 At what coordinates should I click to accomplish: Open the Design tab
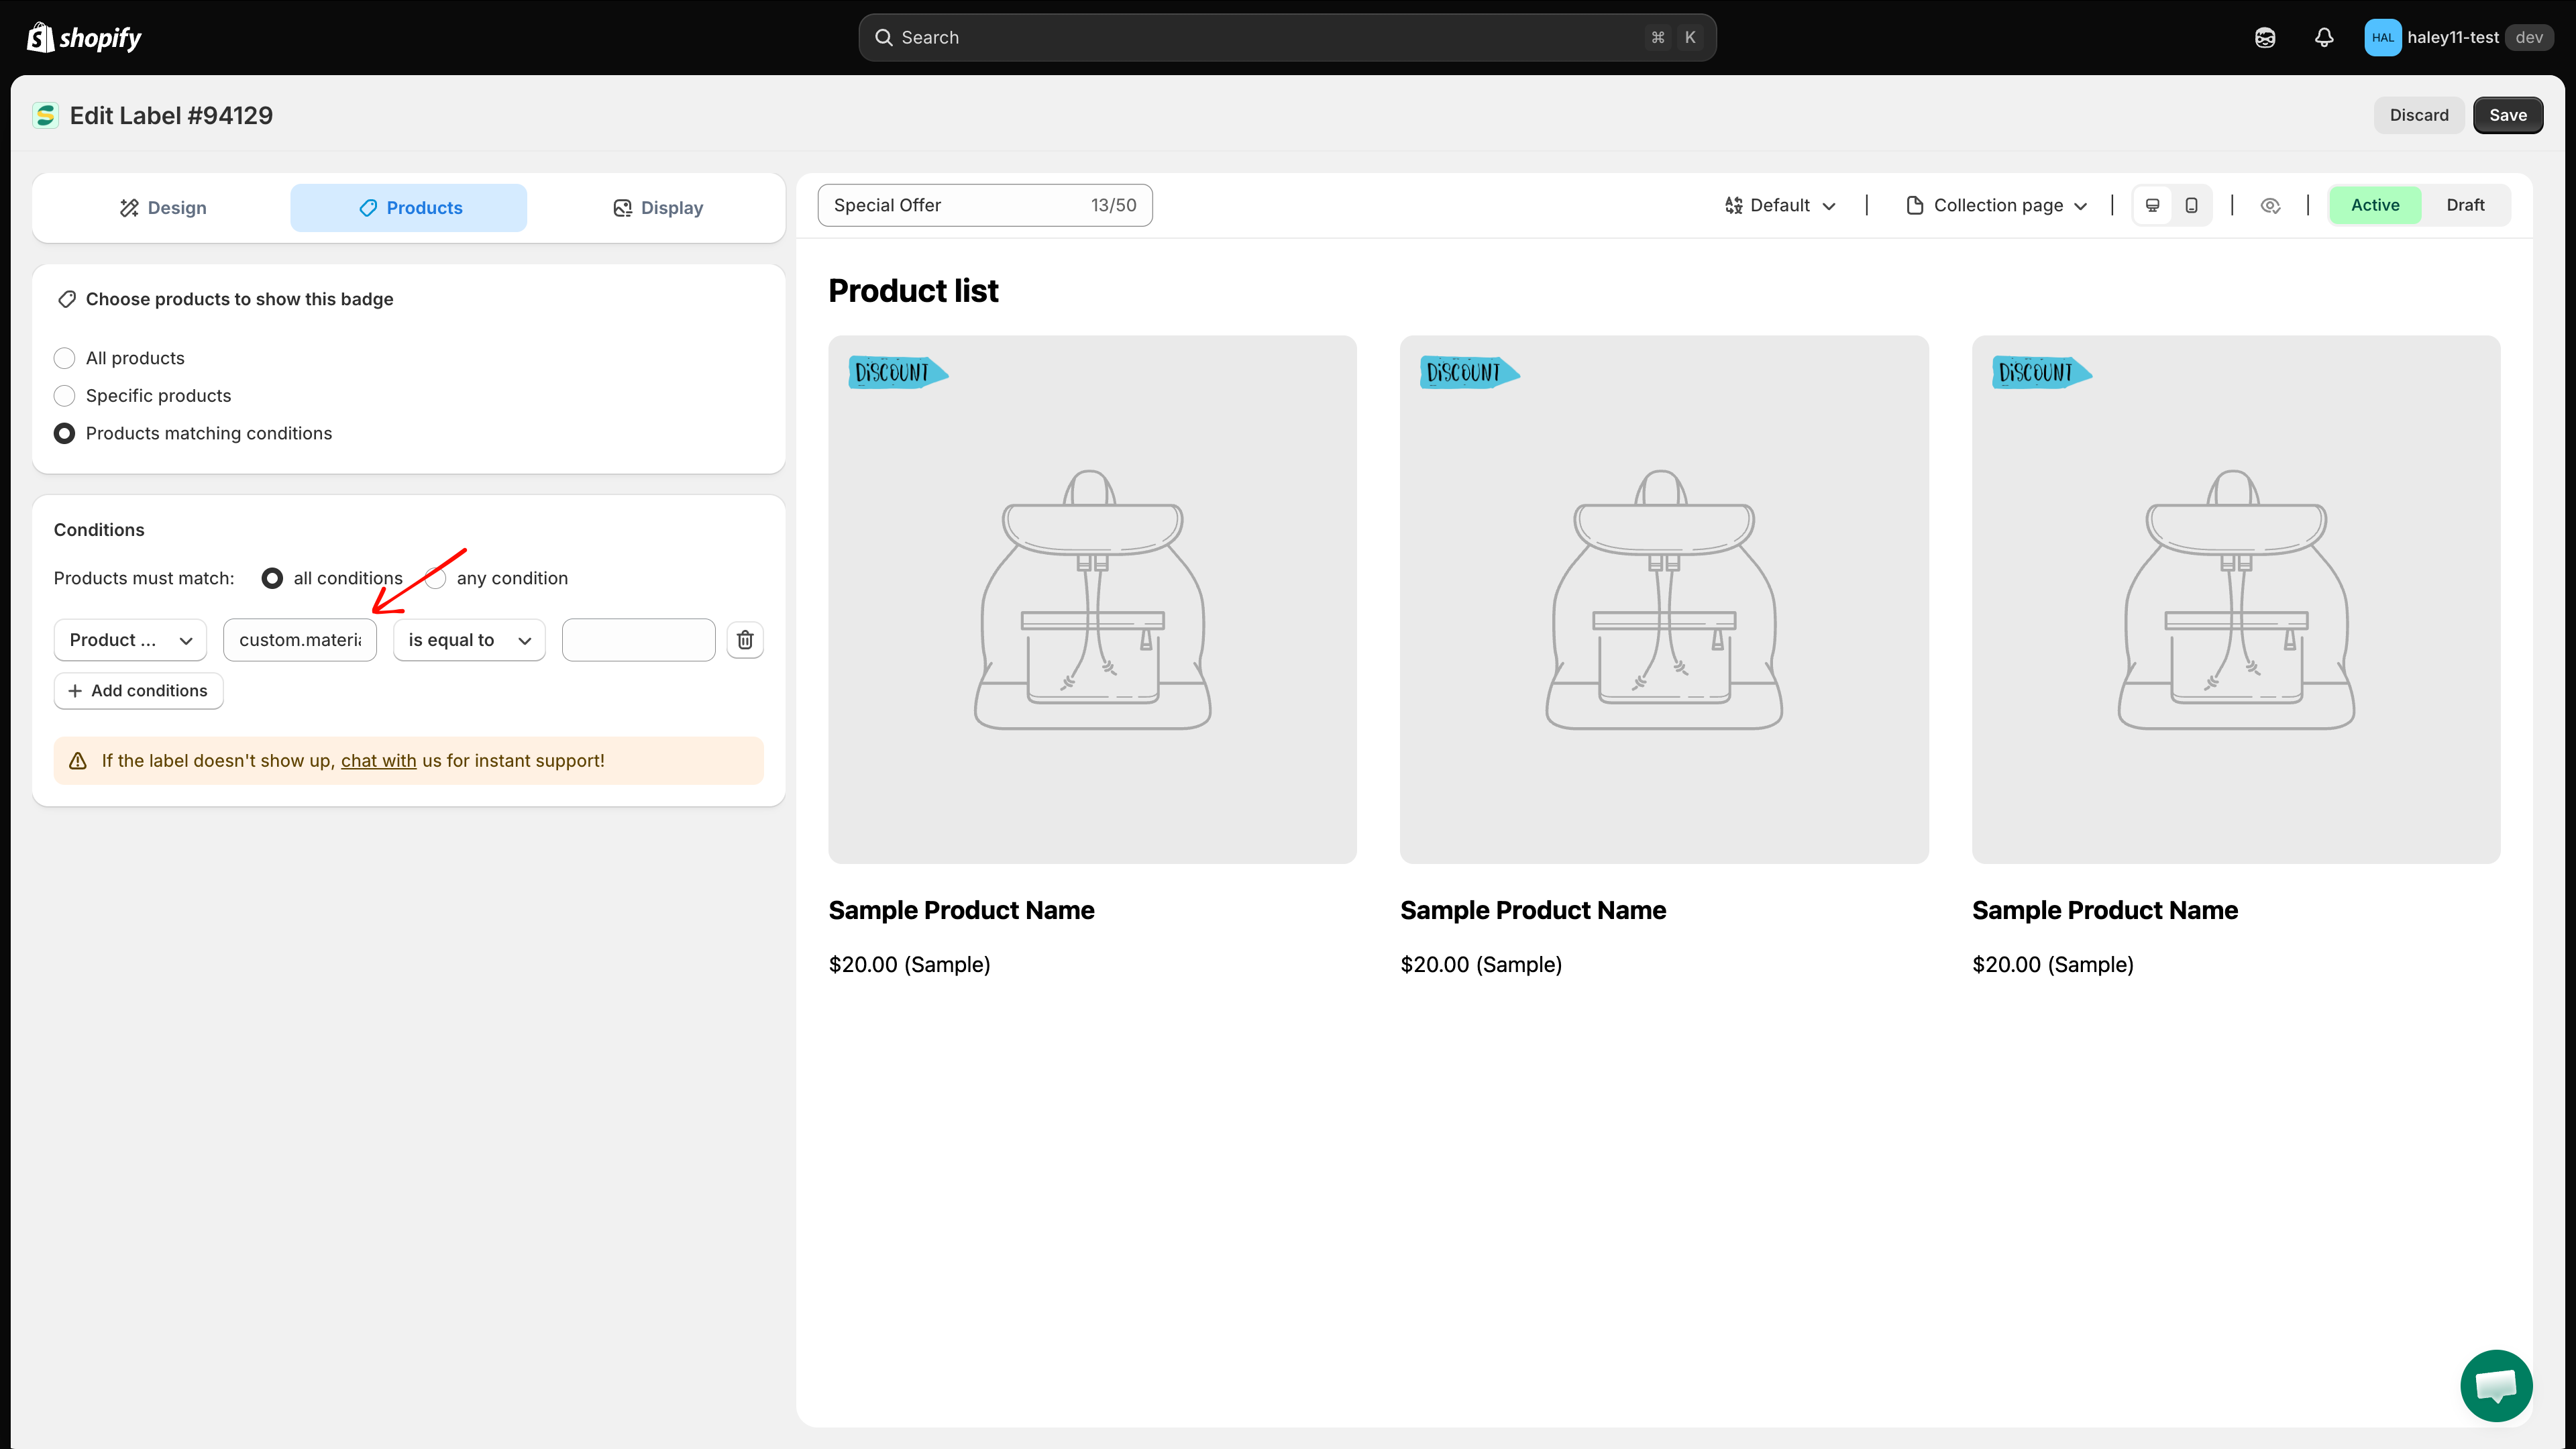coord(163,208)
